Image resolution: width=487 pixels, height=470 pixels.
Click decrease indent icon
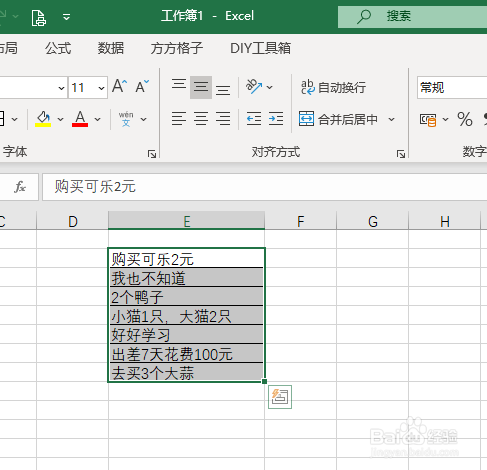tap(254, 119)
